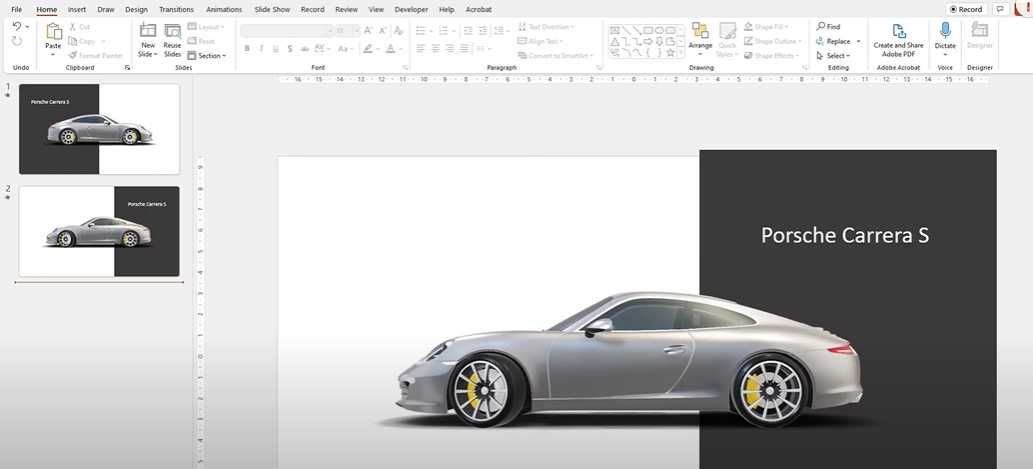Open Font group dialog launcher
Screen dimensions: 1033x469
coord(405,68)
